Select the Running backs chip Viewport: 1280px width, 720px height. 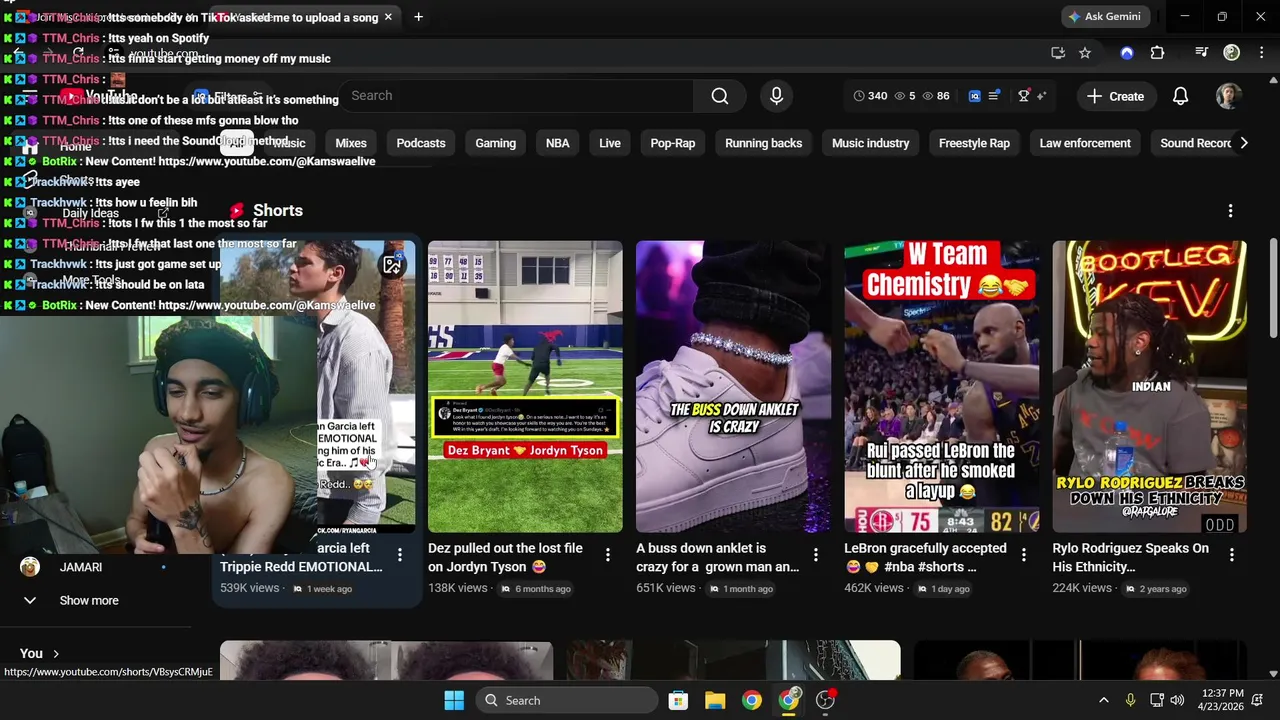[764, 143]
